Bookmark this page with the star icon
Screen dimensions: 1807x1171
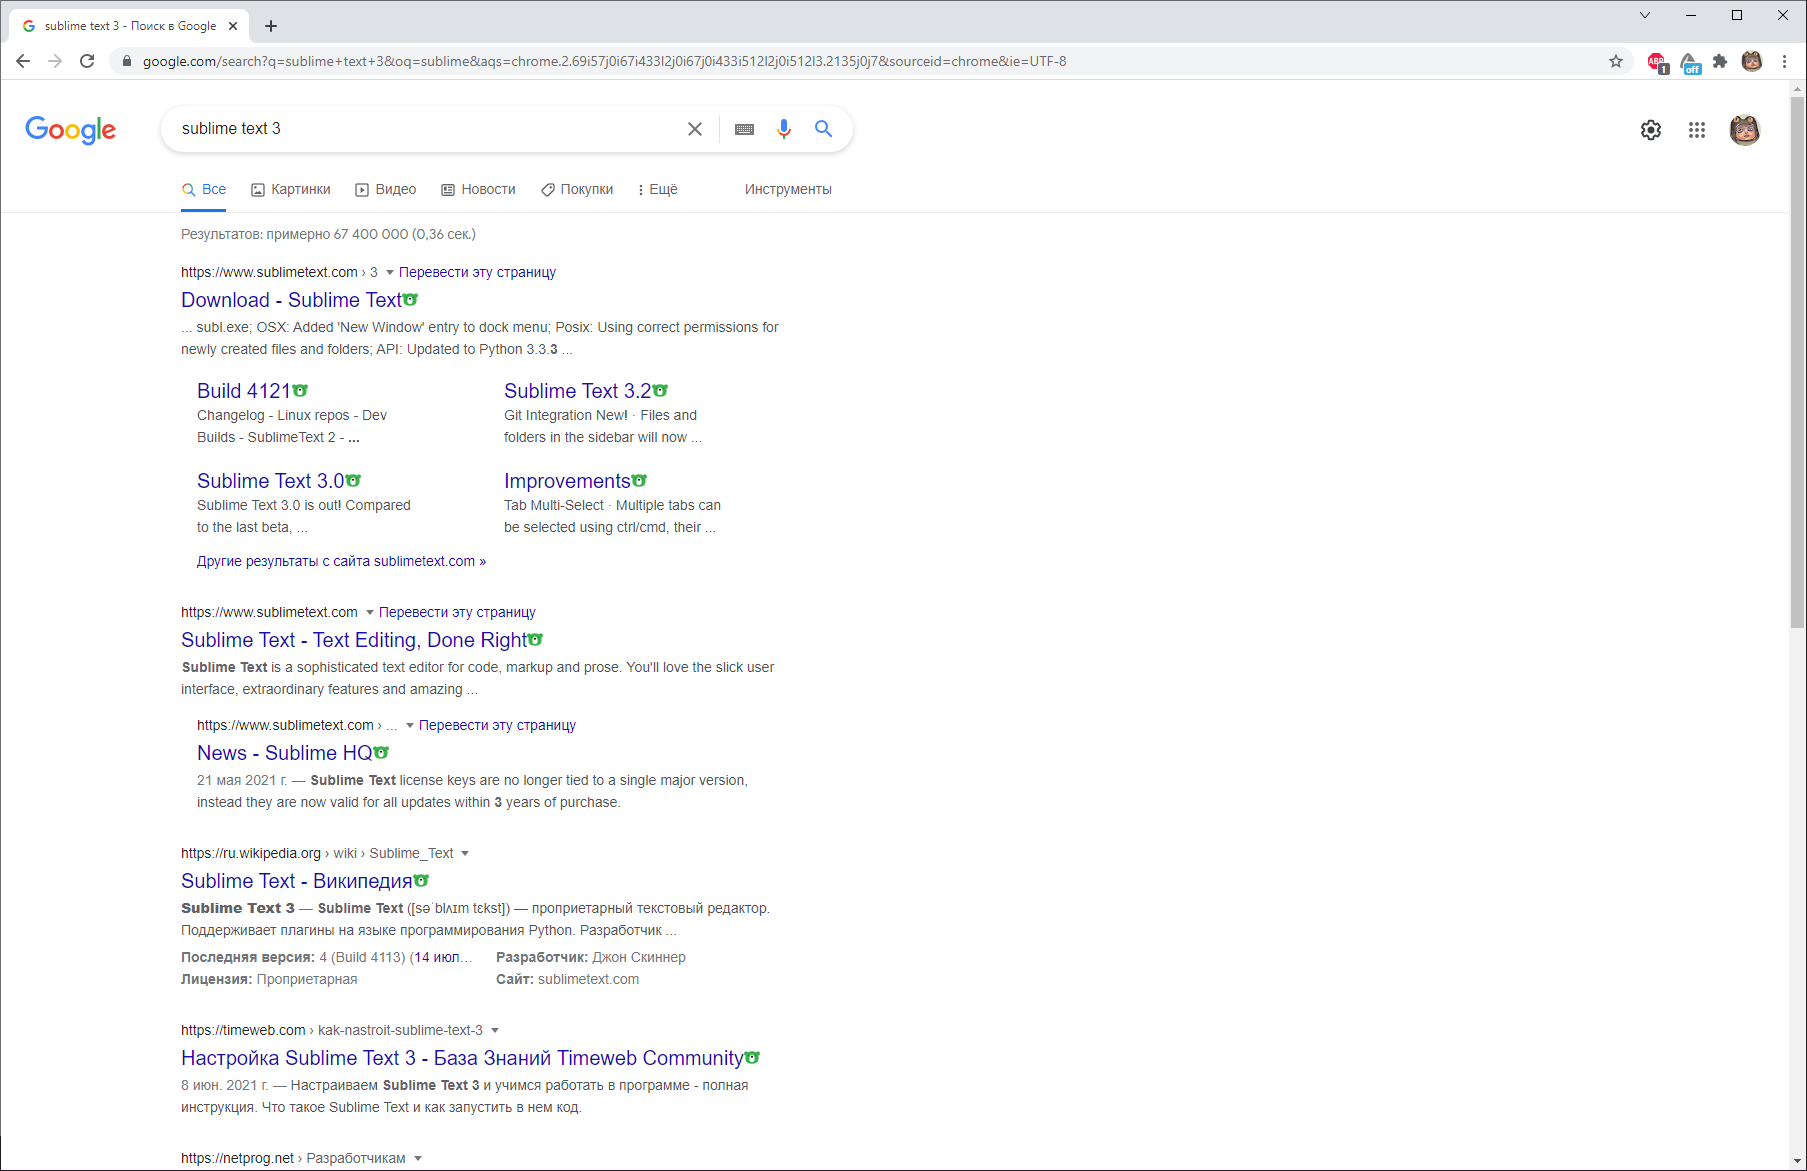1616,61
